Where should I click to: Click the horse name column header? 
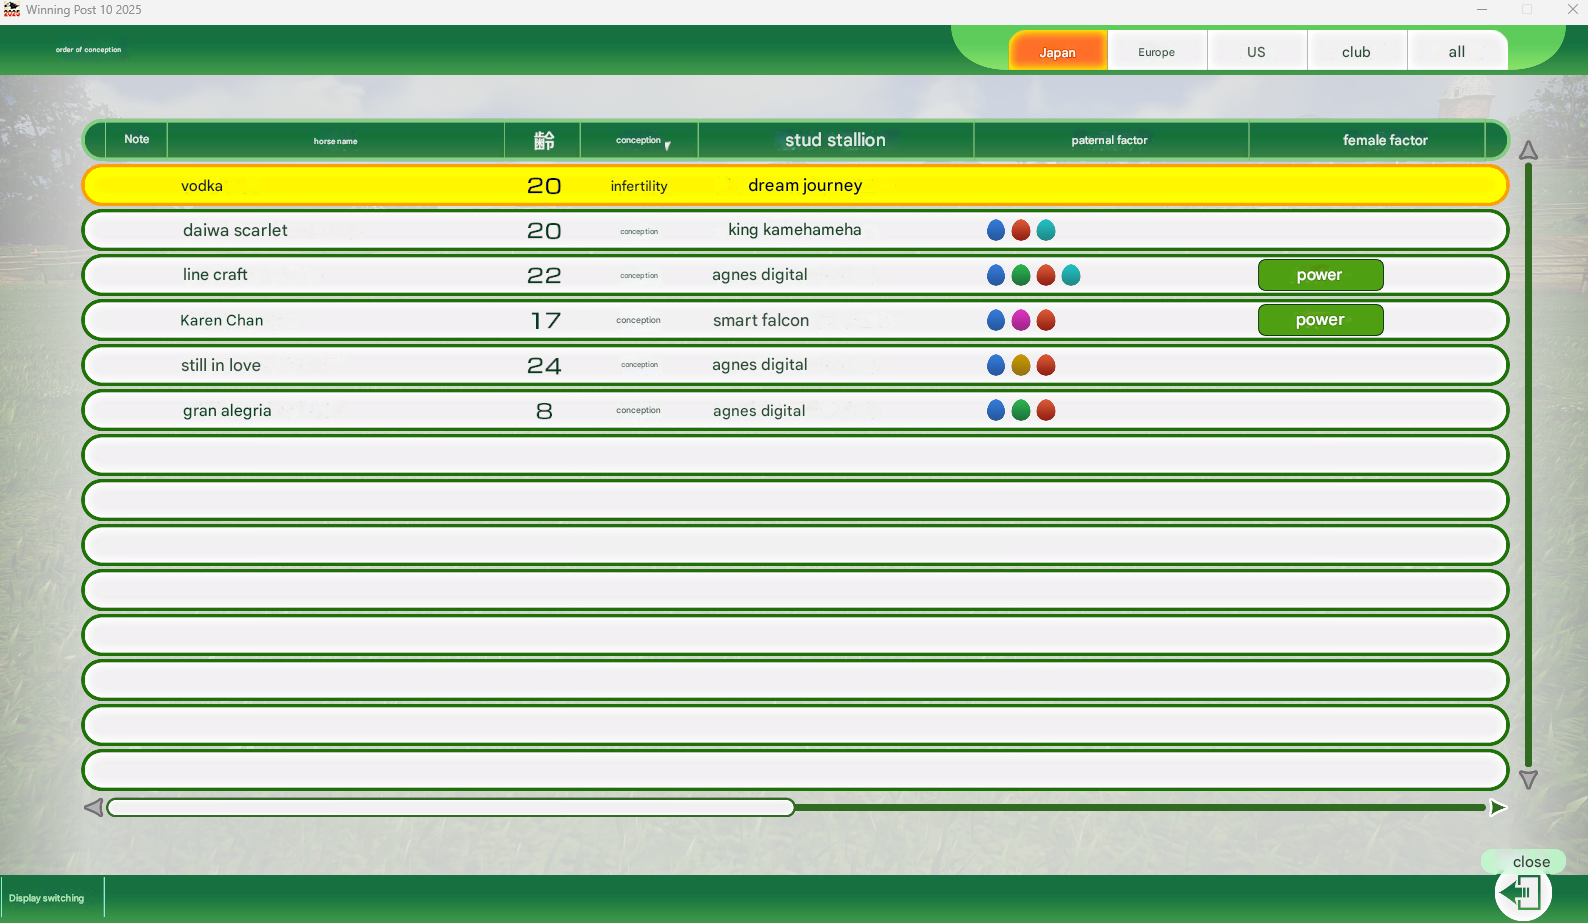tap(336, 140)
